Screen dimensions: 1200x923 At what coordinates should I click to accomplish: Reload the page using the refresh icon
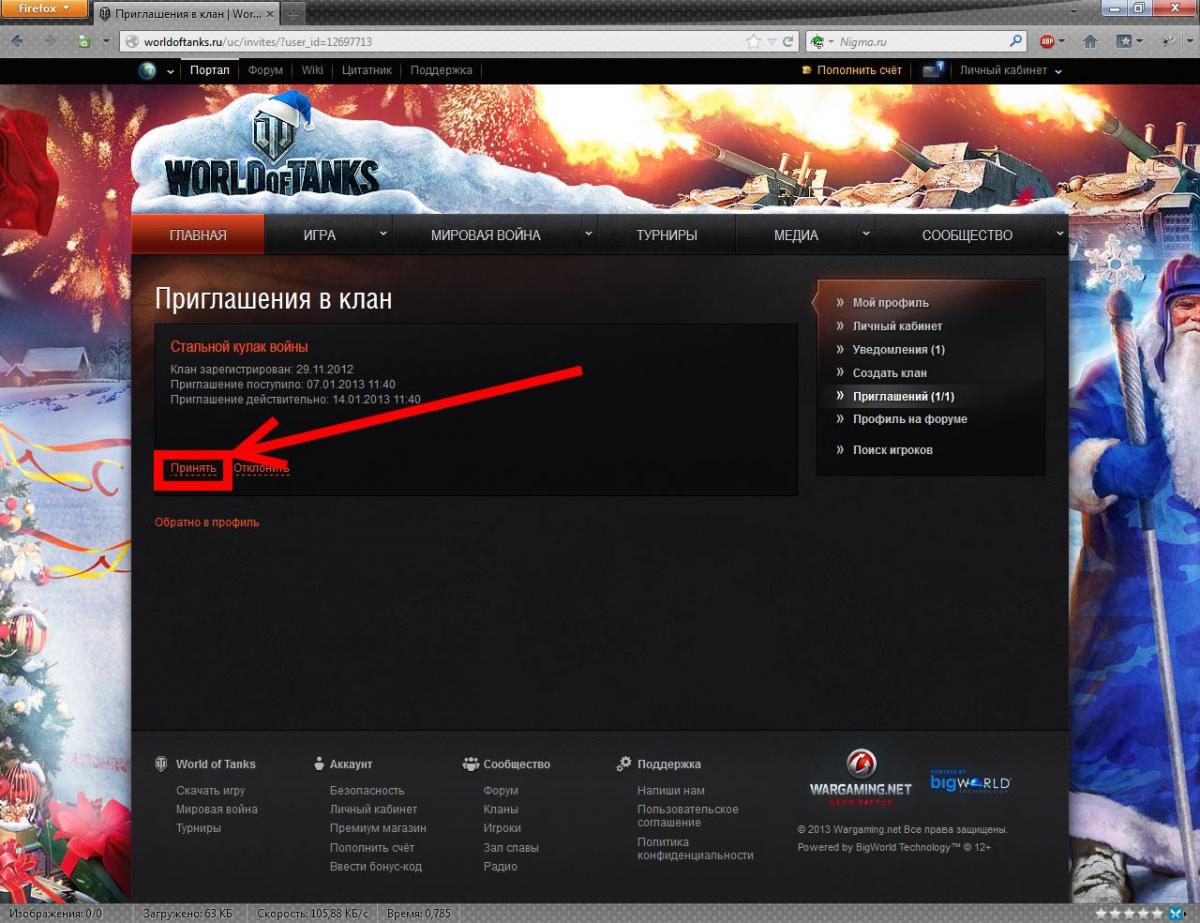[x=788, y=42]
